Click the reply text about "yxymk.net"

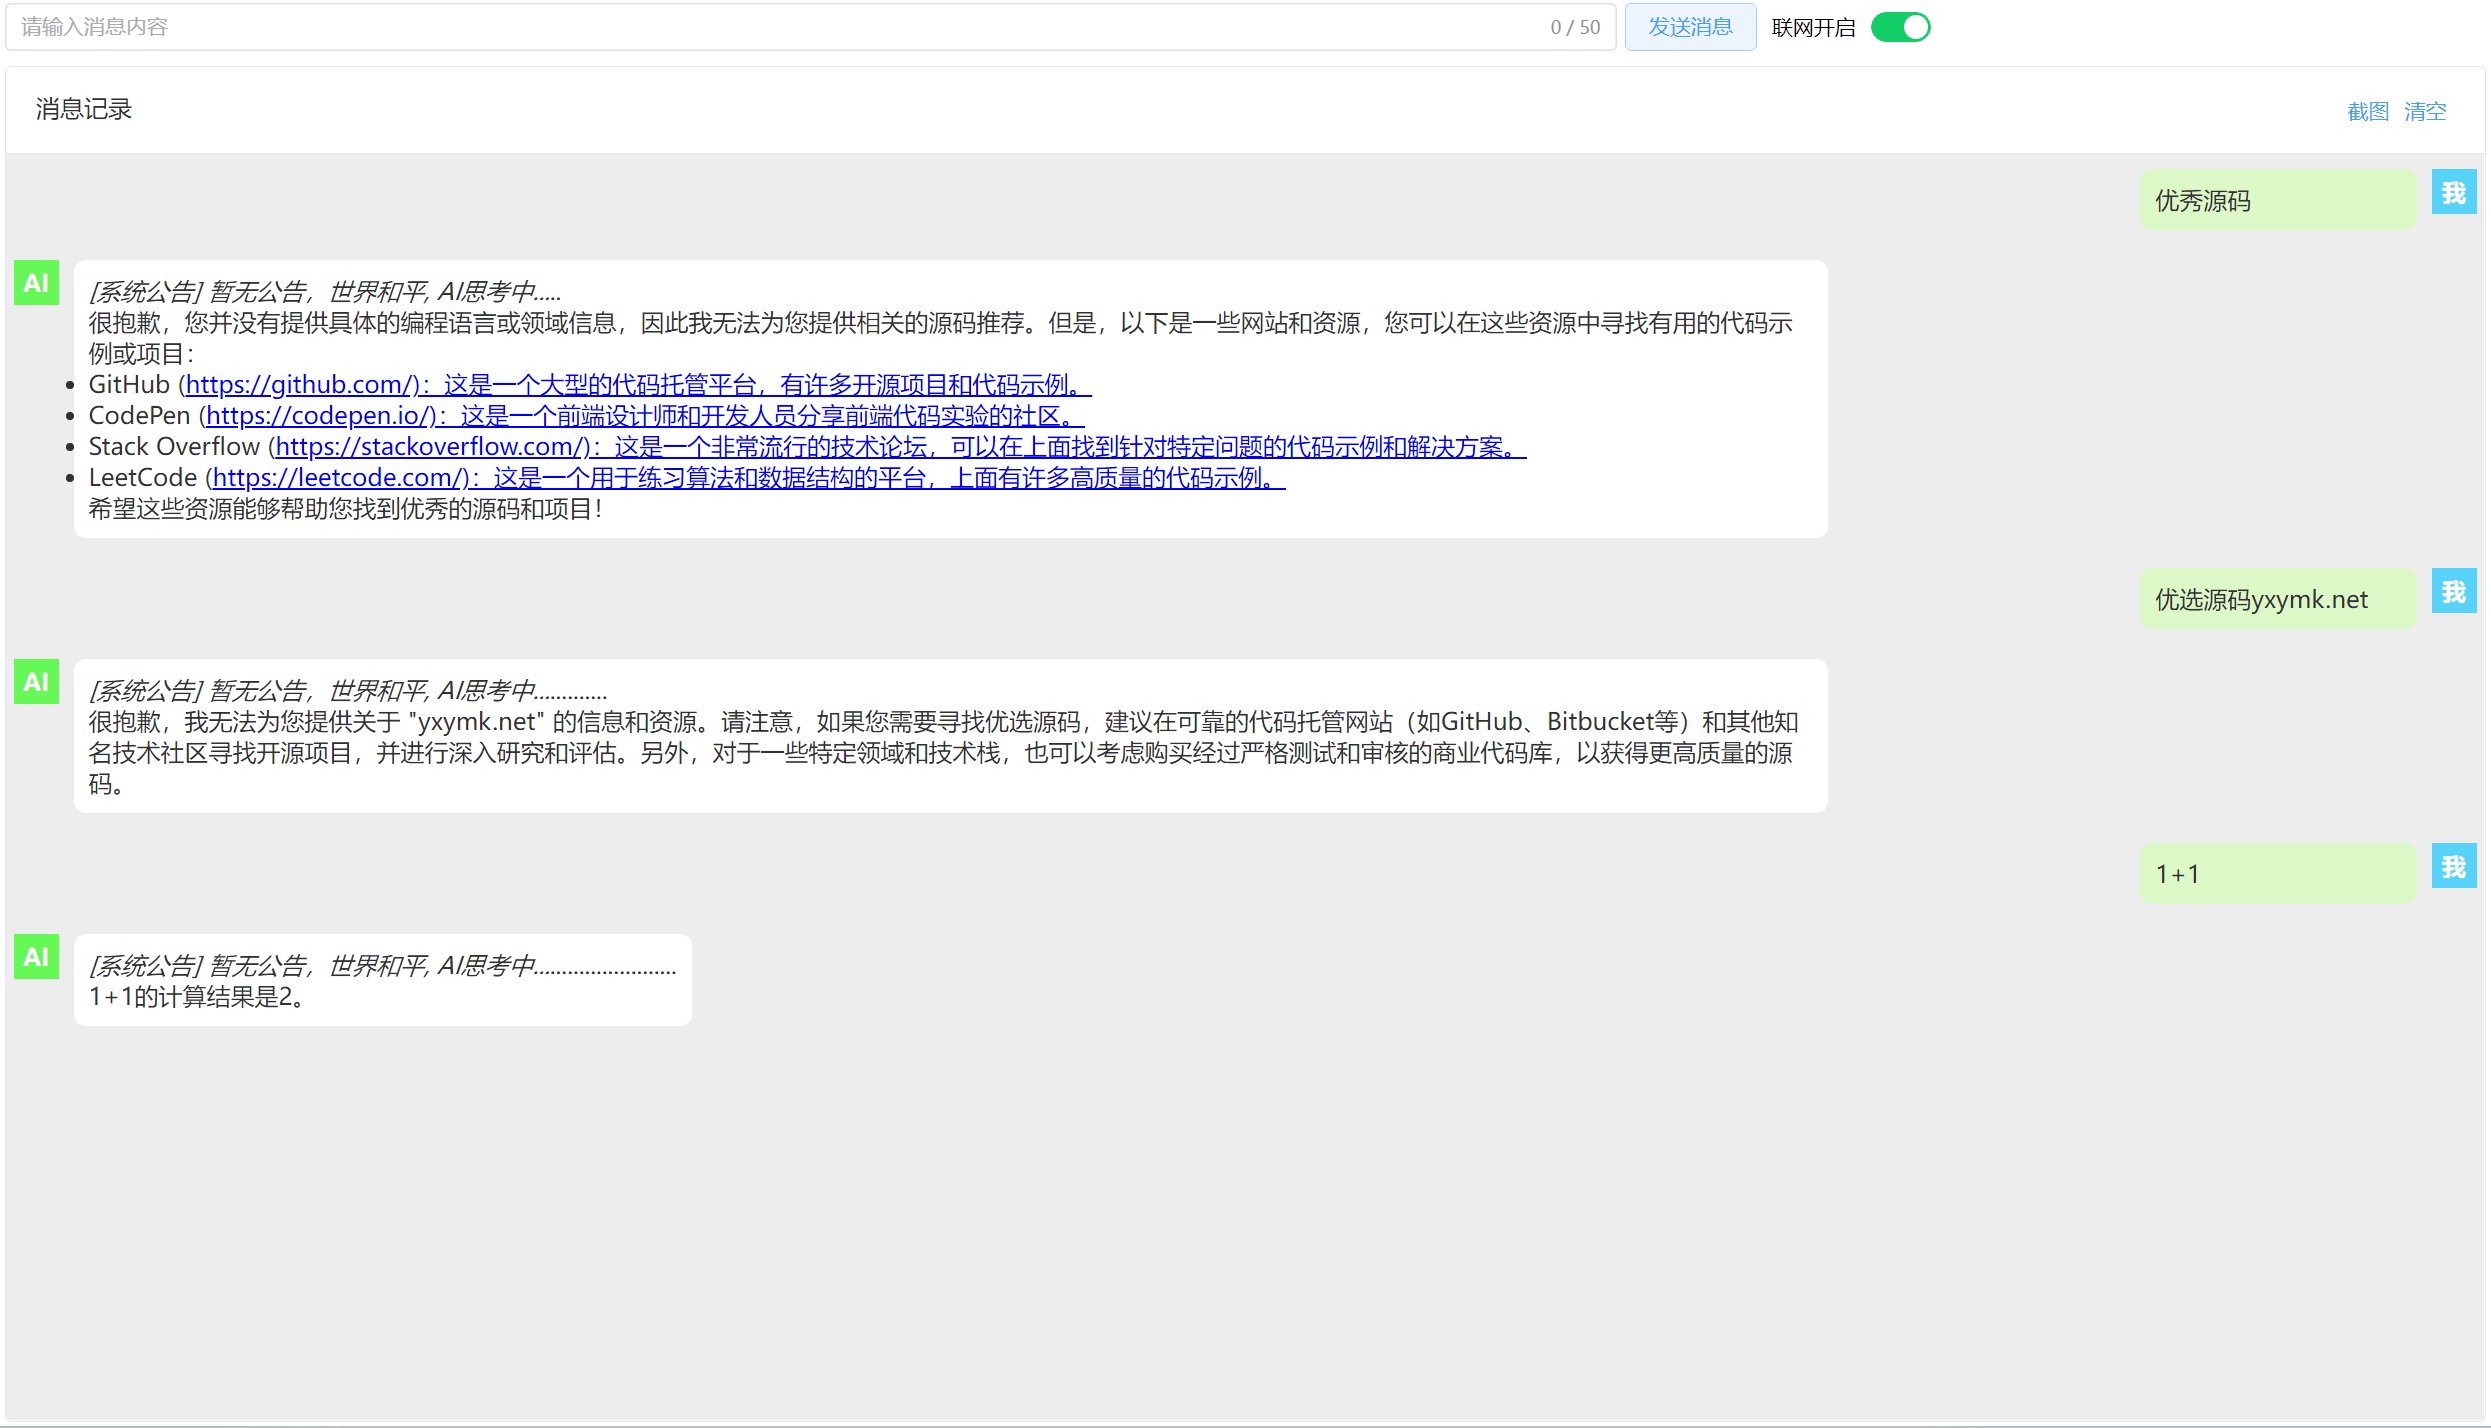[x=943, y=753]
